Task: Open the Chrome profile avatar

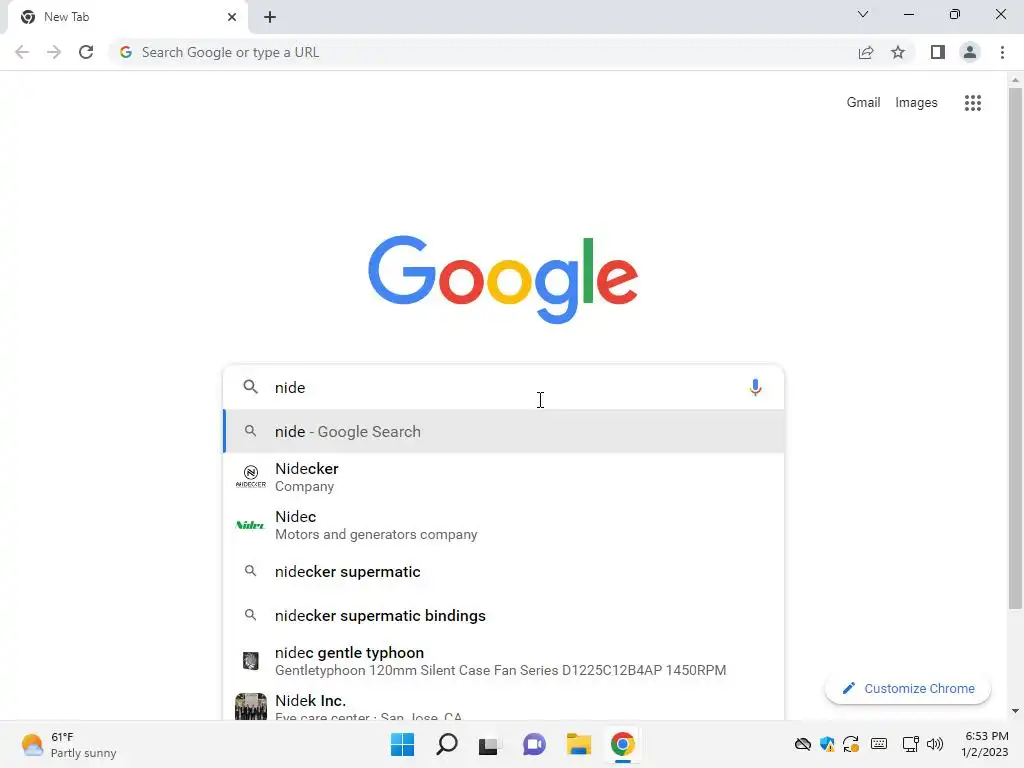Action: tap(970, 52)
